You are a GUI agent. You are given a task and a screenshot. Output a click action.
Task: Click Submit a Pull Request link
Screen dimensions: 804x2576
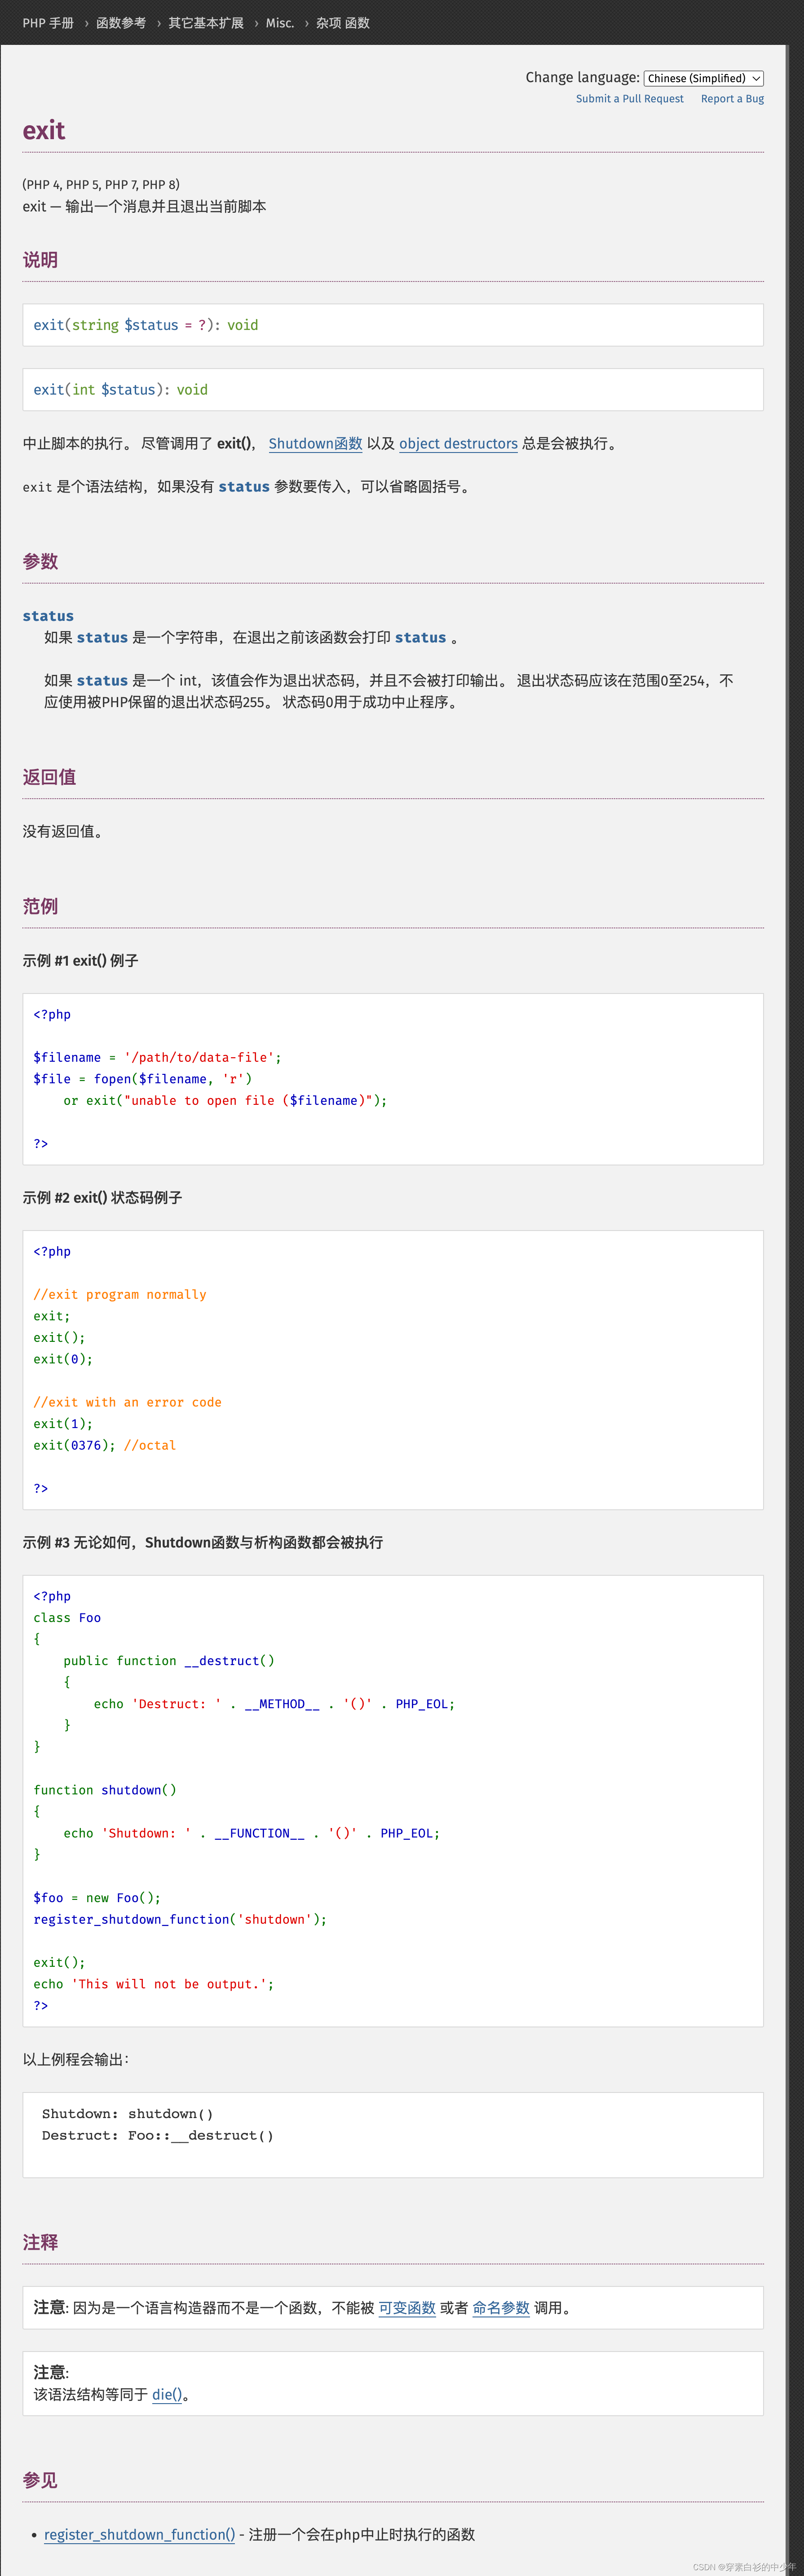pyautogui.click(x=630, y=99)
